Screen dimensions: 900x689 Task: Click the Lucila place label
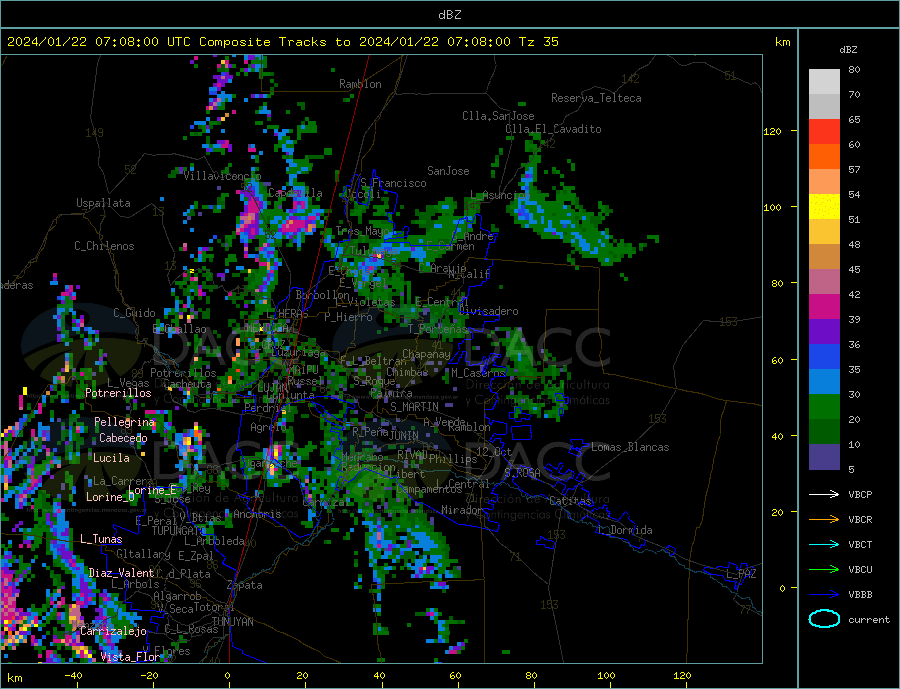click(111, 458)
